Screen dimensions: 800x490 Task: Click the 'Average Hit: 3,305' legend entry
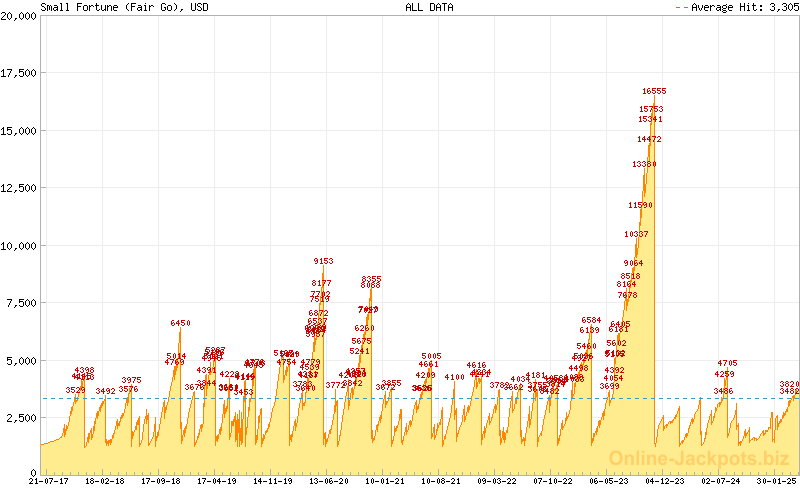point(736,7)
